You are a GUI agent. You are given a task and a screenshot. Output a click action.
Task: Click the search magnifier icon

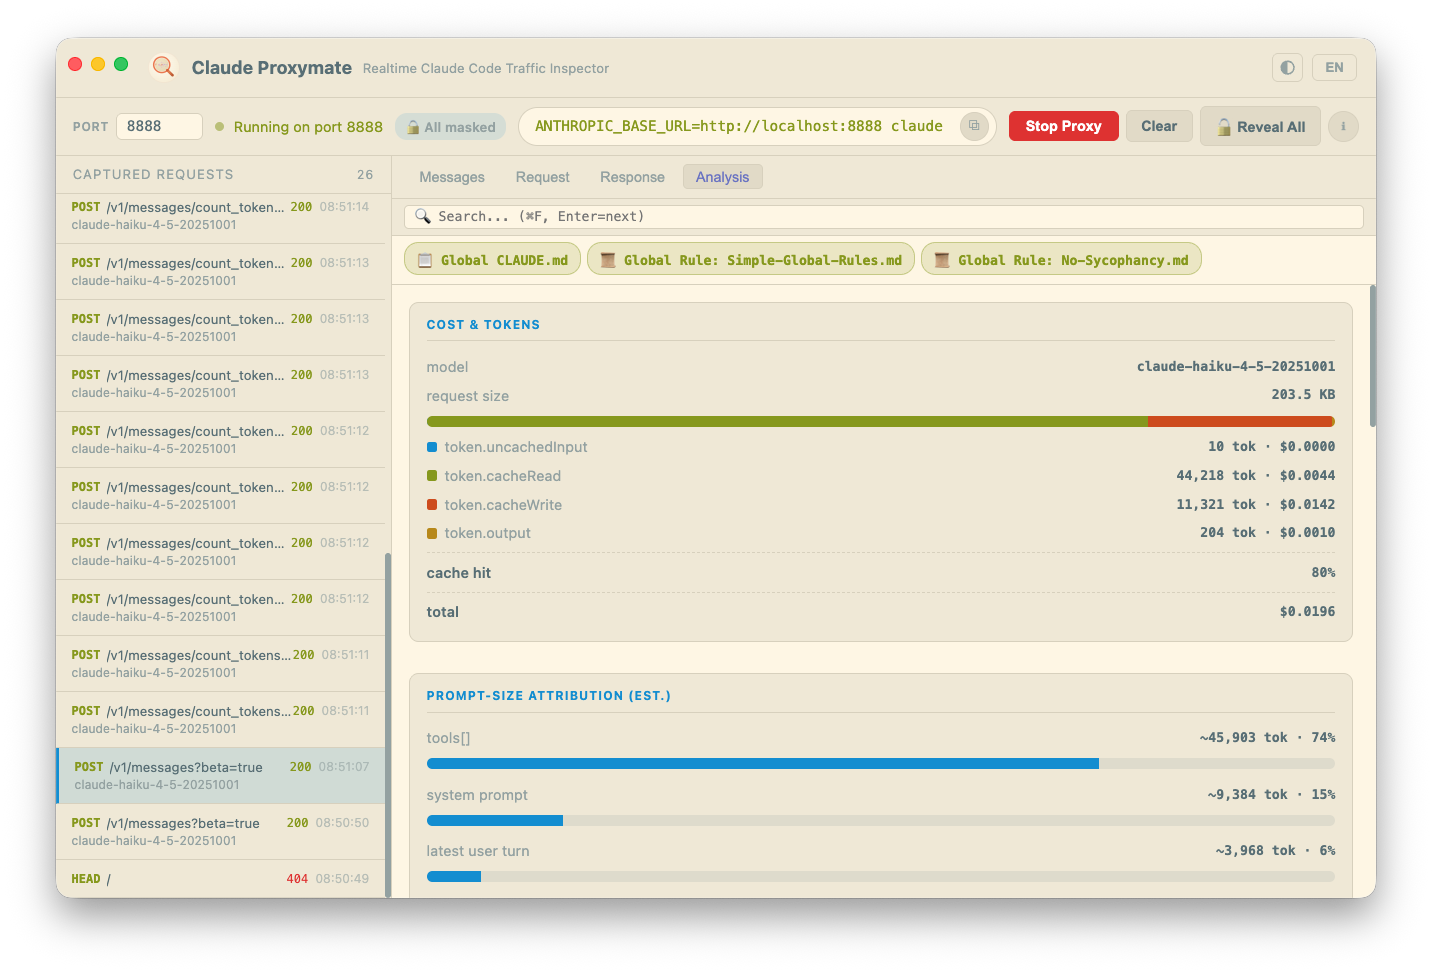(422, 216)
